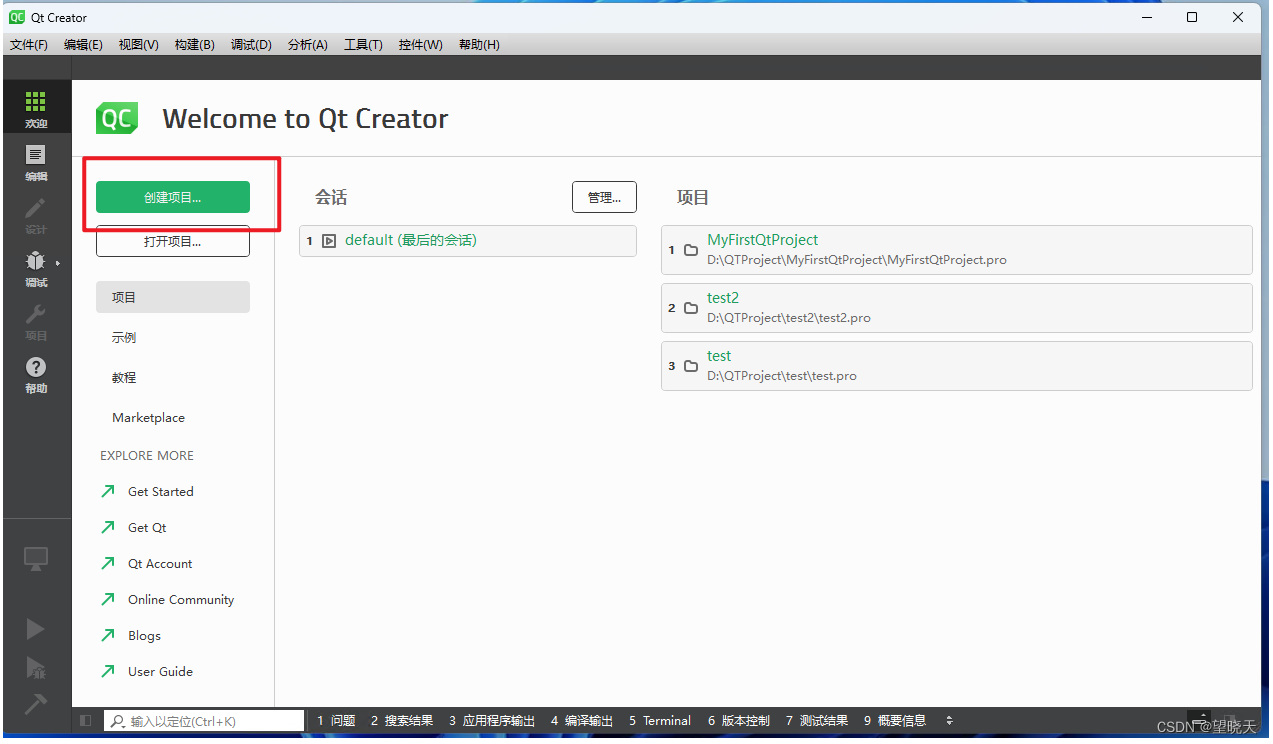Open the default (最后的会话) session
1273x744 pixels.
(468, 241)
